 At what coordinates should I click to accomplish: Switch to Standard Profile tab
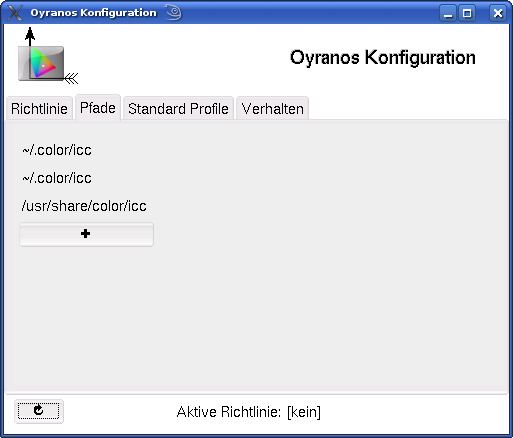pyautogui.click(x=178, y=108)
